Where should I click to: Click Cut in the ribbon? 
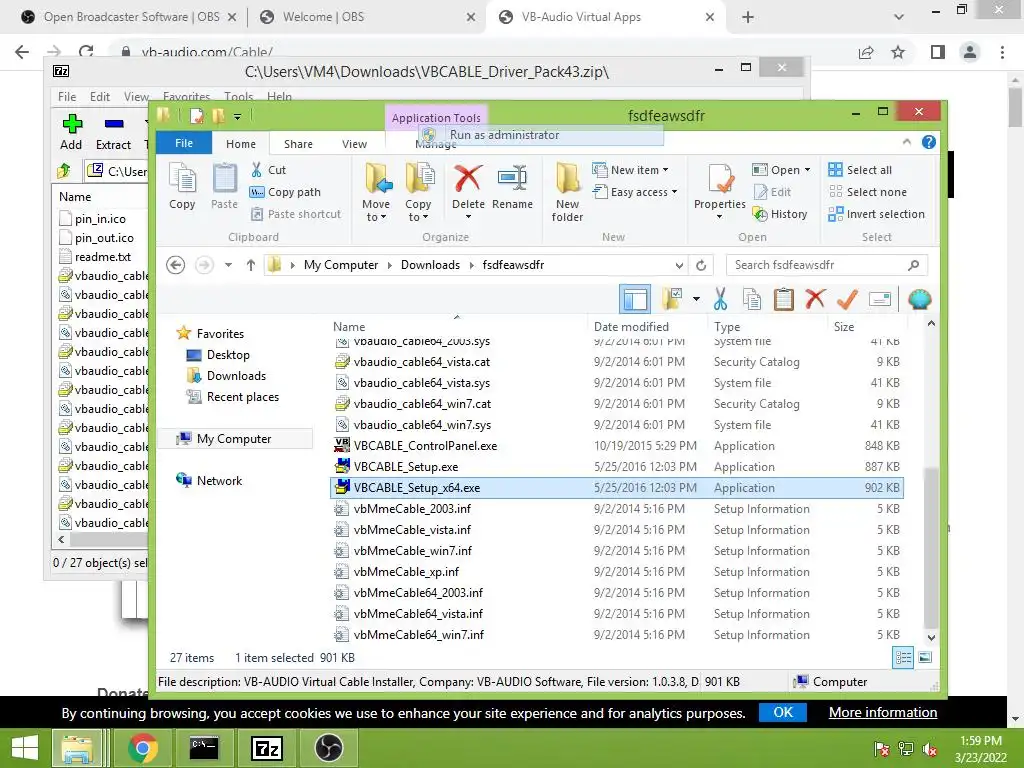pos(268,170)
